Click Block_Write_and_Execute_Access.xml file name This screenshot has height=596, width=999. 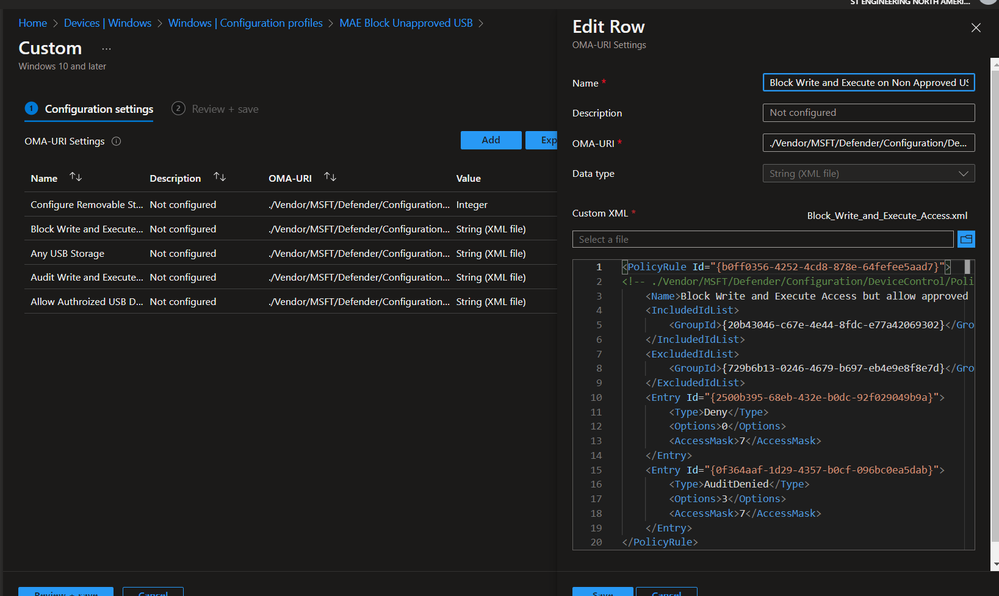coord(887,215)
